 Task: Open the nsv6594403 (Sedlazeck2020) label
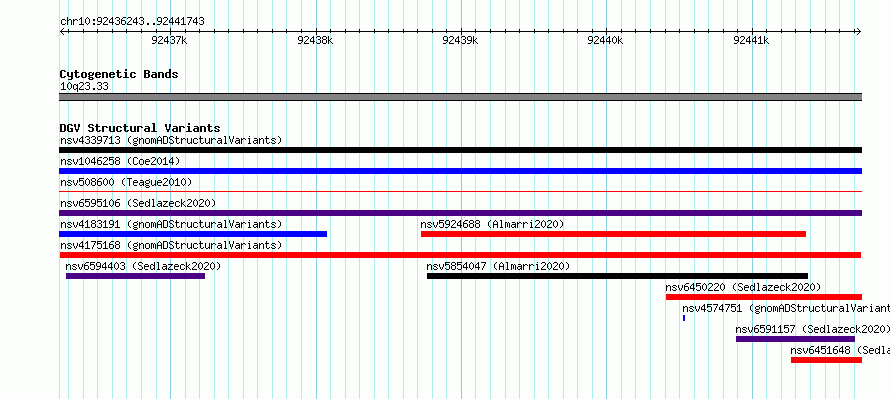pos(143,266)
